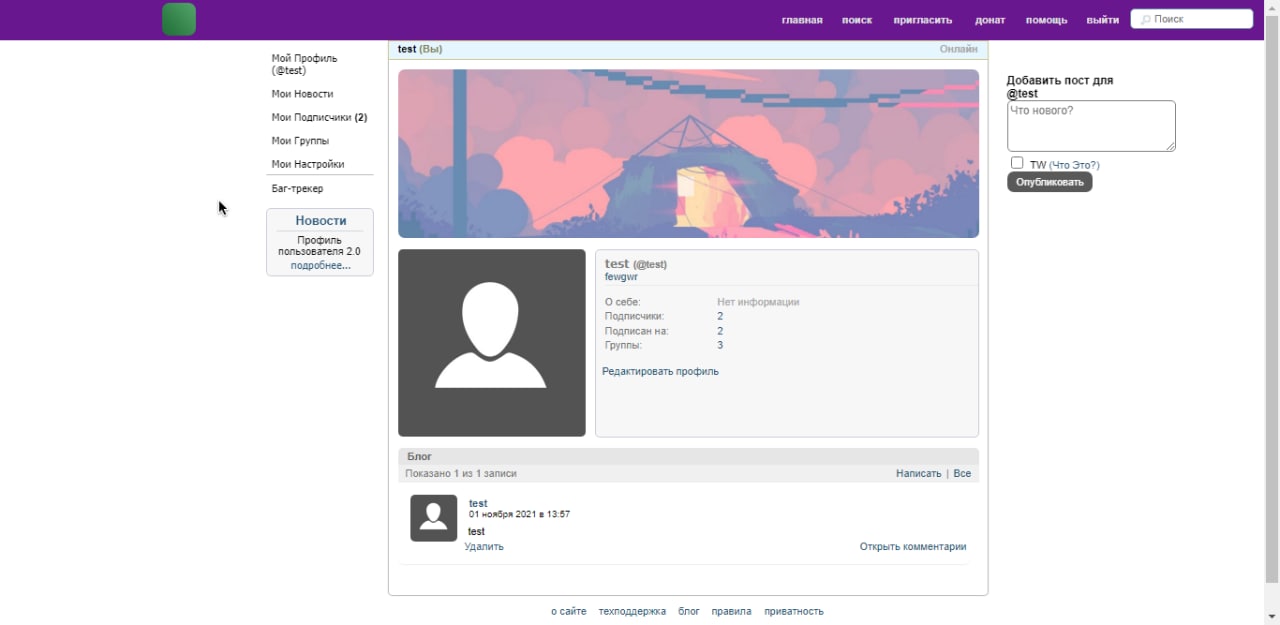1280x625 pixels.
Task: Open поиск in the top navigation
Action: tap(857, 20)
